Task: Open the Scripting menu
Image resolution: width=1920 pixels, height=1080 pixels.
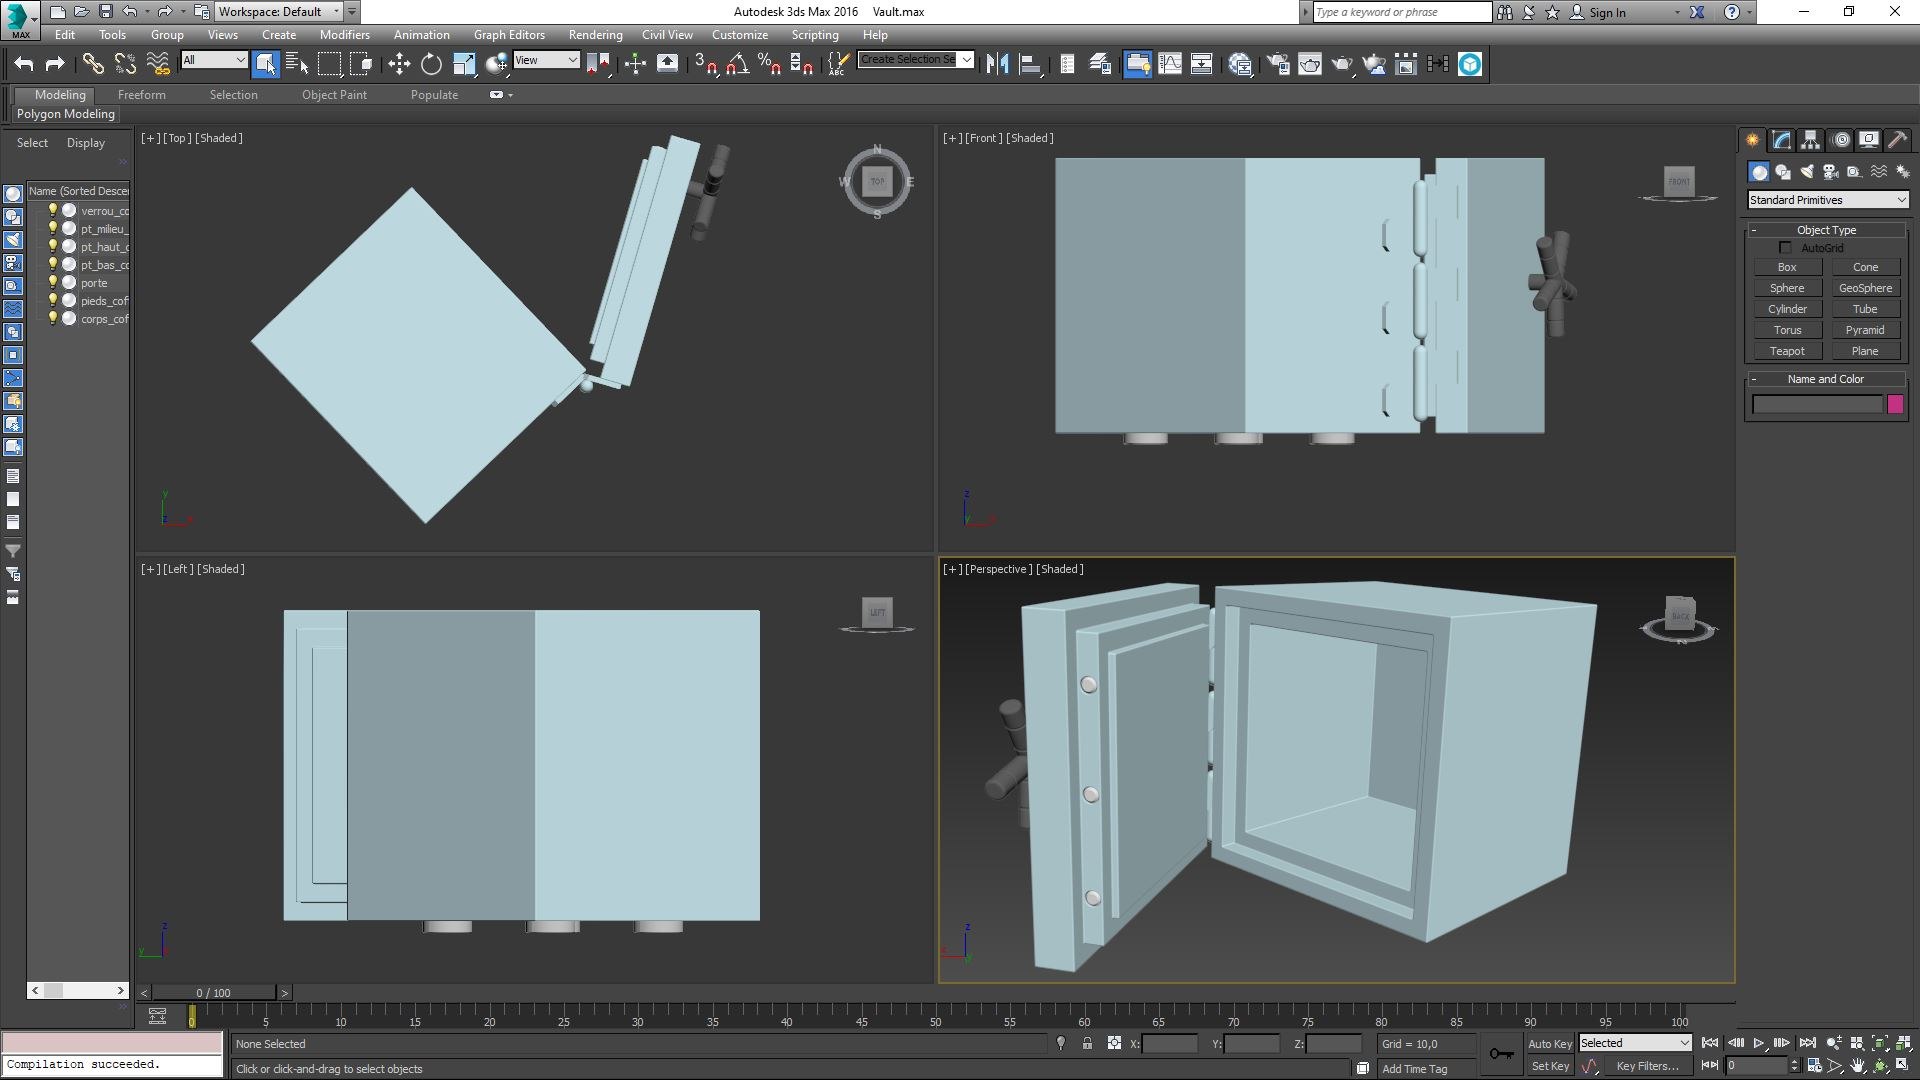Action: point(815,35)
